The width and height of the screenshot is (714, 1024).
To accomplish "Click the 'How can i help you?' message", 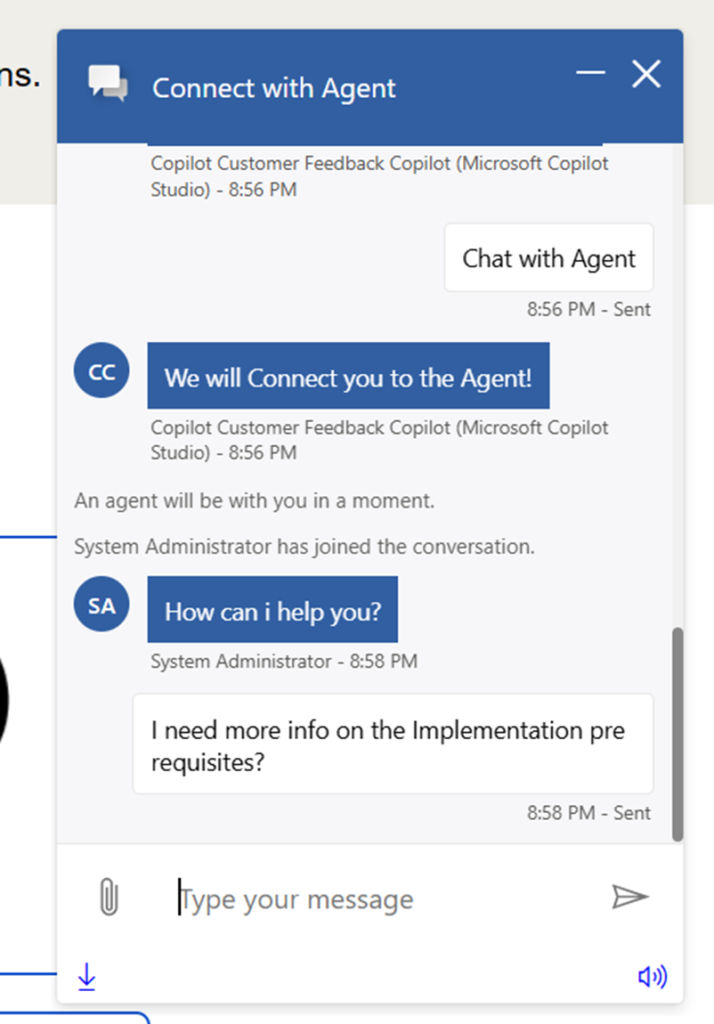I will point(273,610).
